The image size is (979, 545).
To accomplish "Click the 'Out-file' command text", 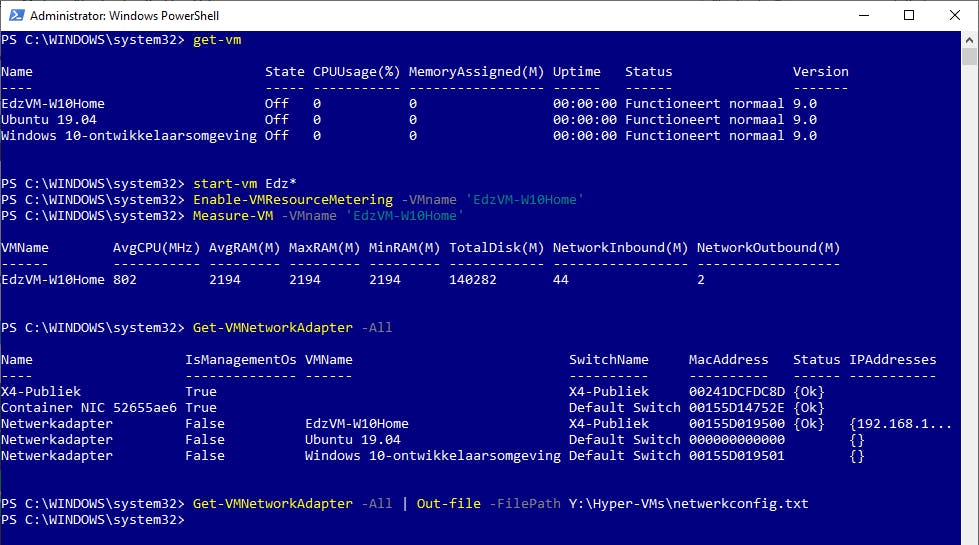I will [x=449, y=503].
